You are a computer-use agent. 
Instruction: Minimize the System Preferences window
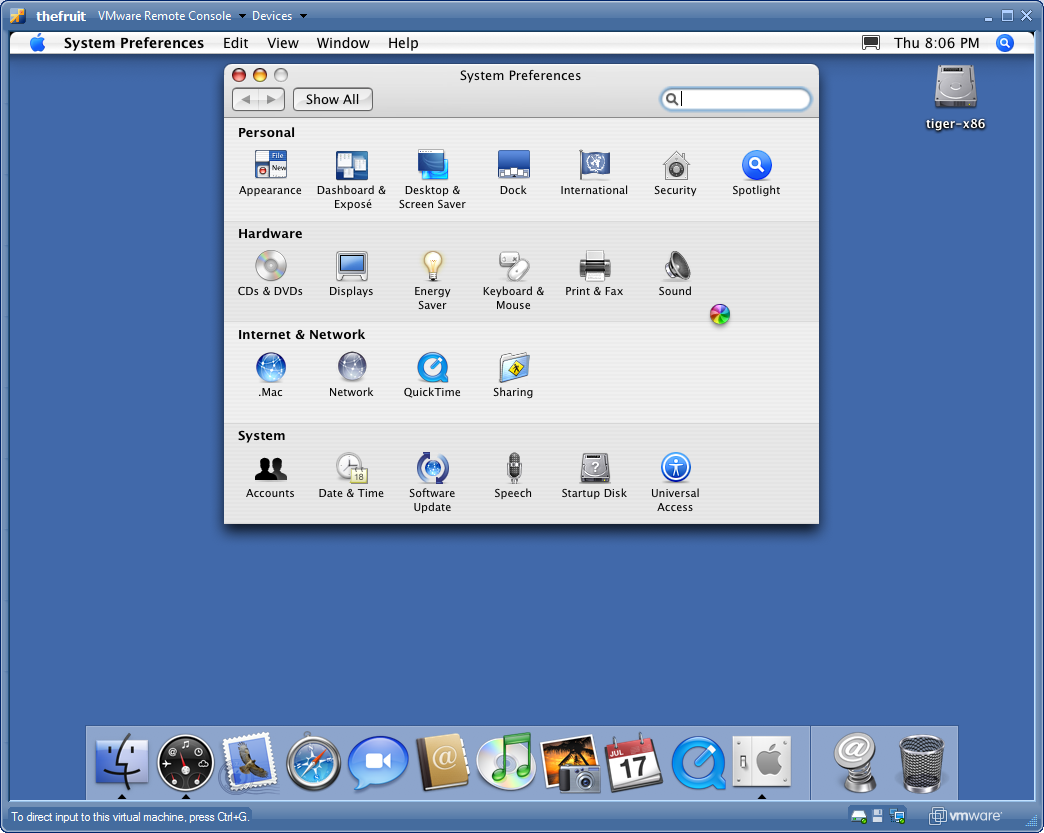[x=260, y=75]
